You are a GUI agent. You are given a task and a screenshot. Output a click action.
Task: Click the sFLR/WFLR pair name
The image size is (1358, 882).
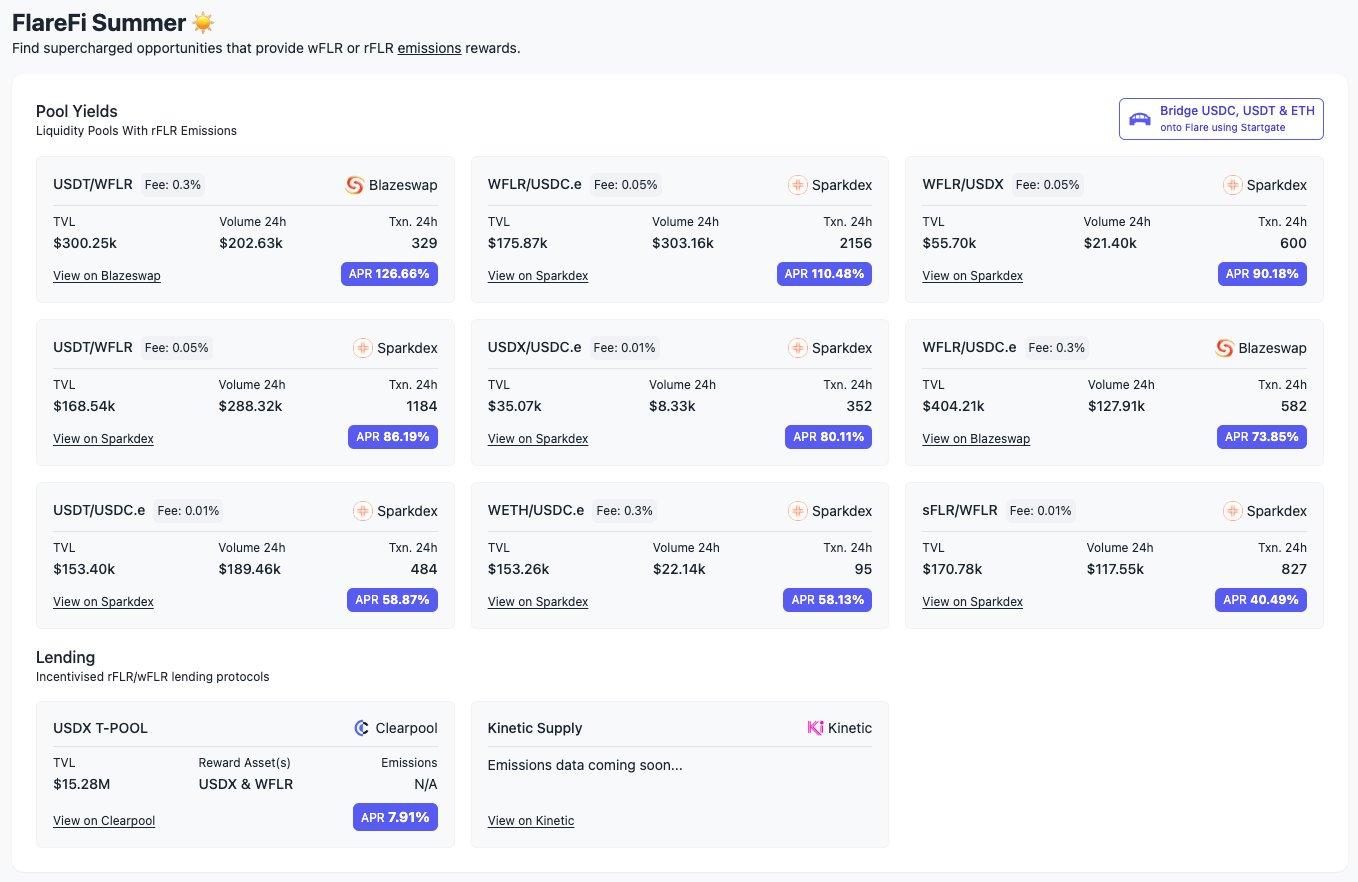[960, 510]
